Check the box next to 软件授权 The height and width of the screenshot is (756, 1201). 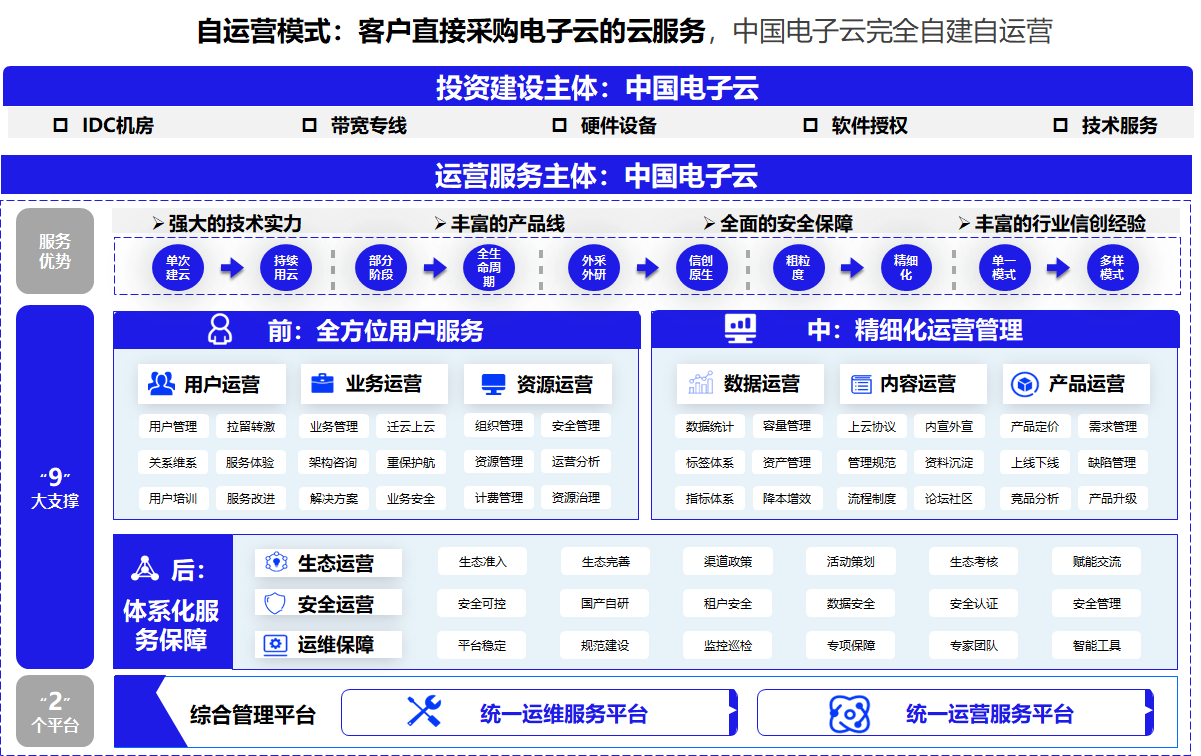[811, 125]
